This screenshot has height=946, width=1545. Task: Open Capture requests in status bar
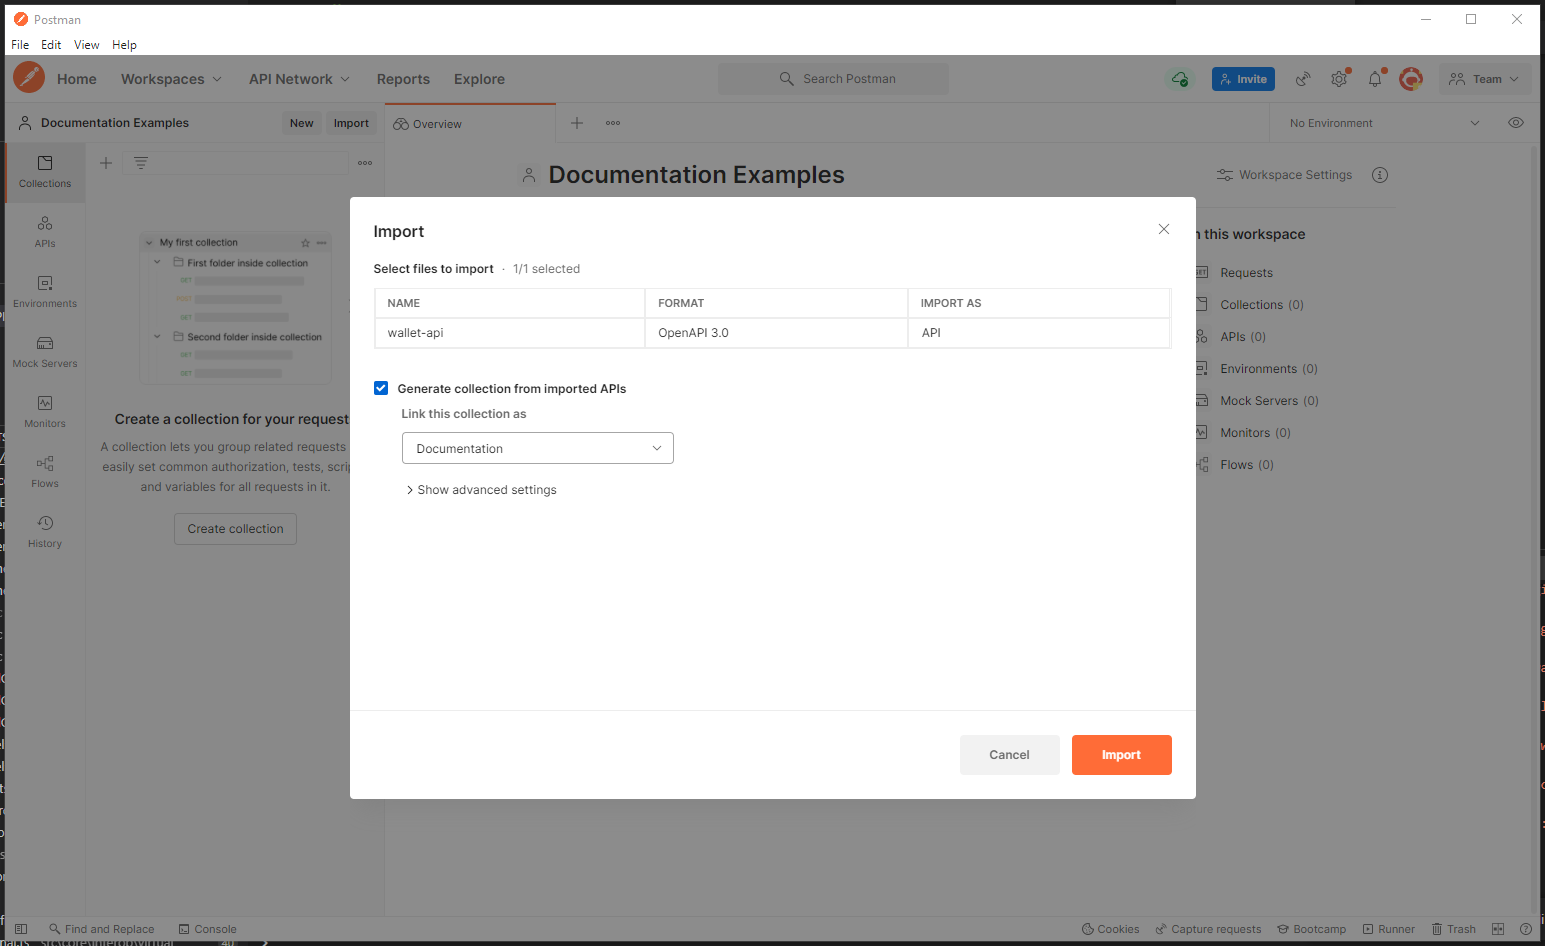pos(1208,929)
